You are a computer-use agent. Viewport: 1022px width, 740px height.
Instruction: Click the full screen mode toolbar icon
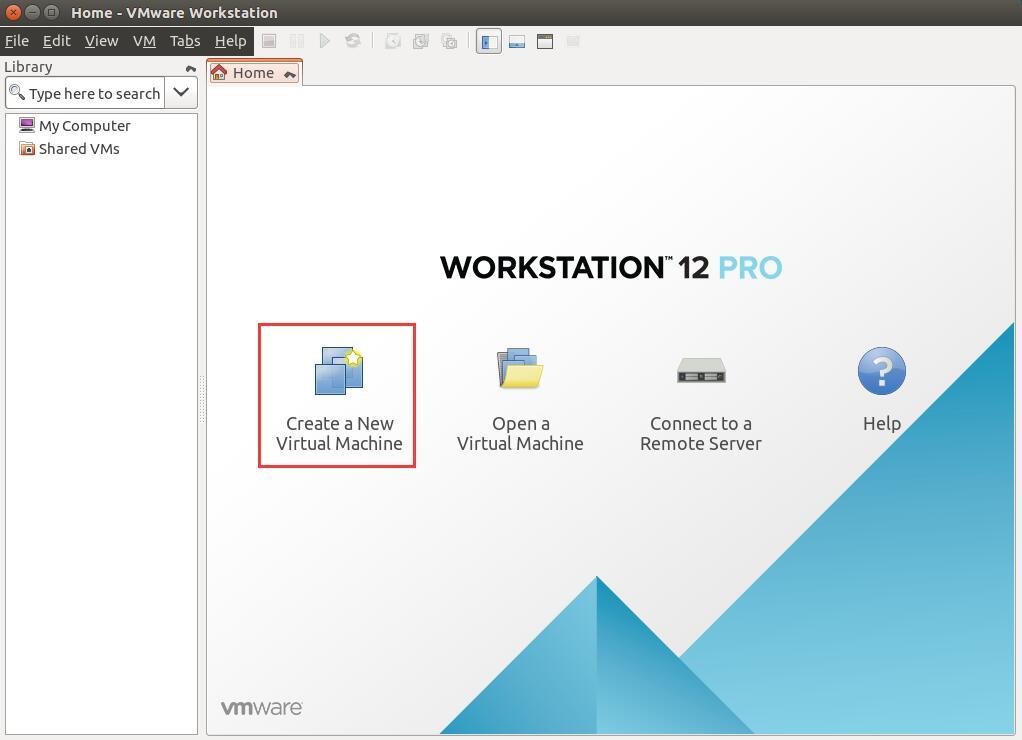click(x=545, y=42)
